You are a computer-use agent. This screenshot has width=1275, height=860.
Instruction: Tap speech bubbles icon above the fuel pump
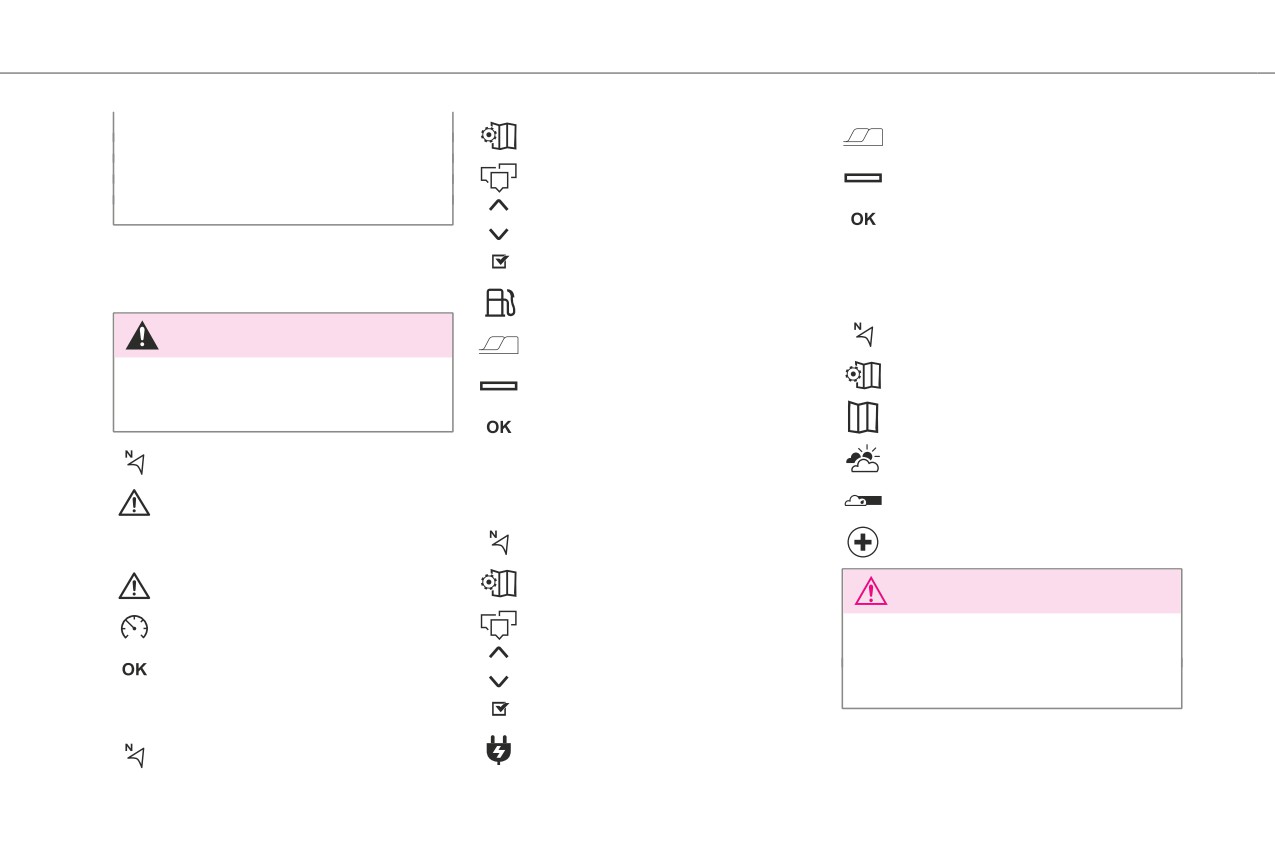[499, 177]
